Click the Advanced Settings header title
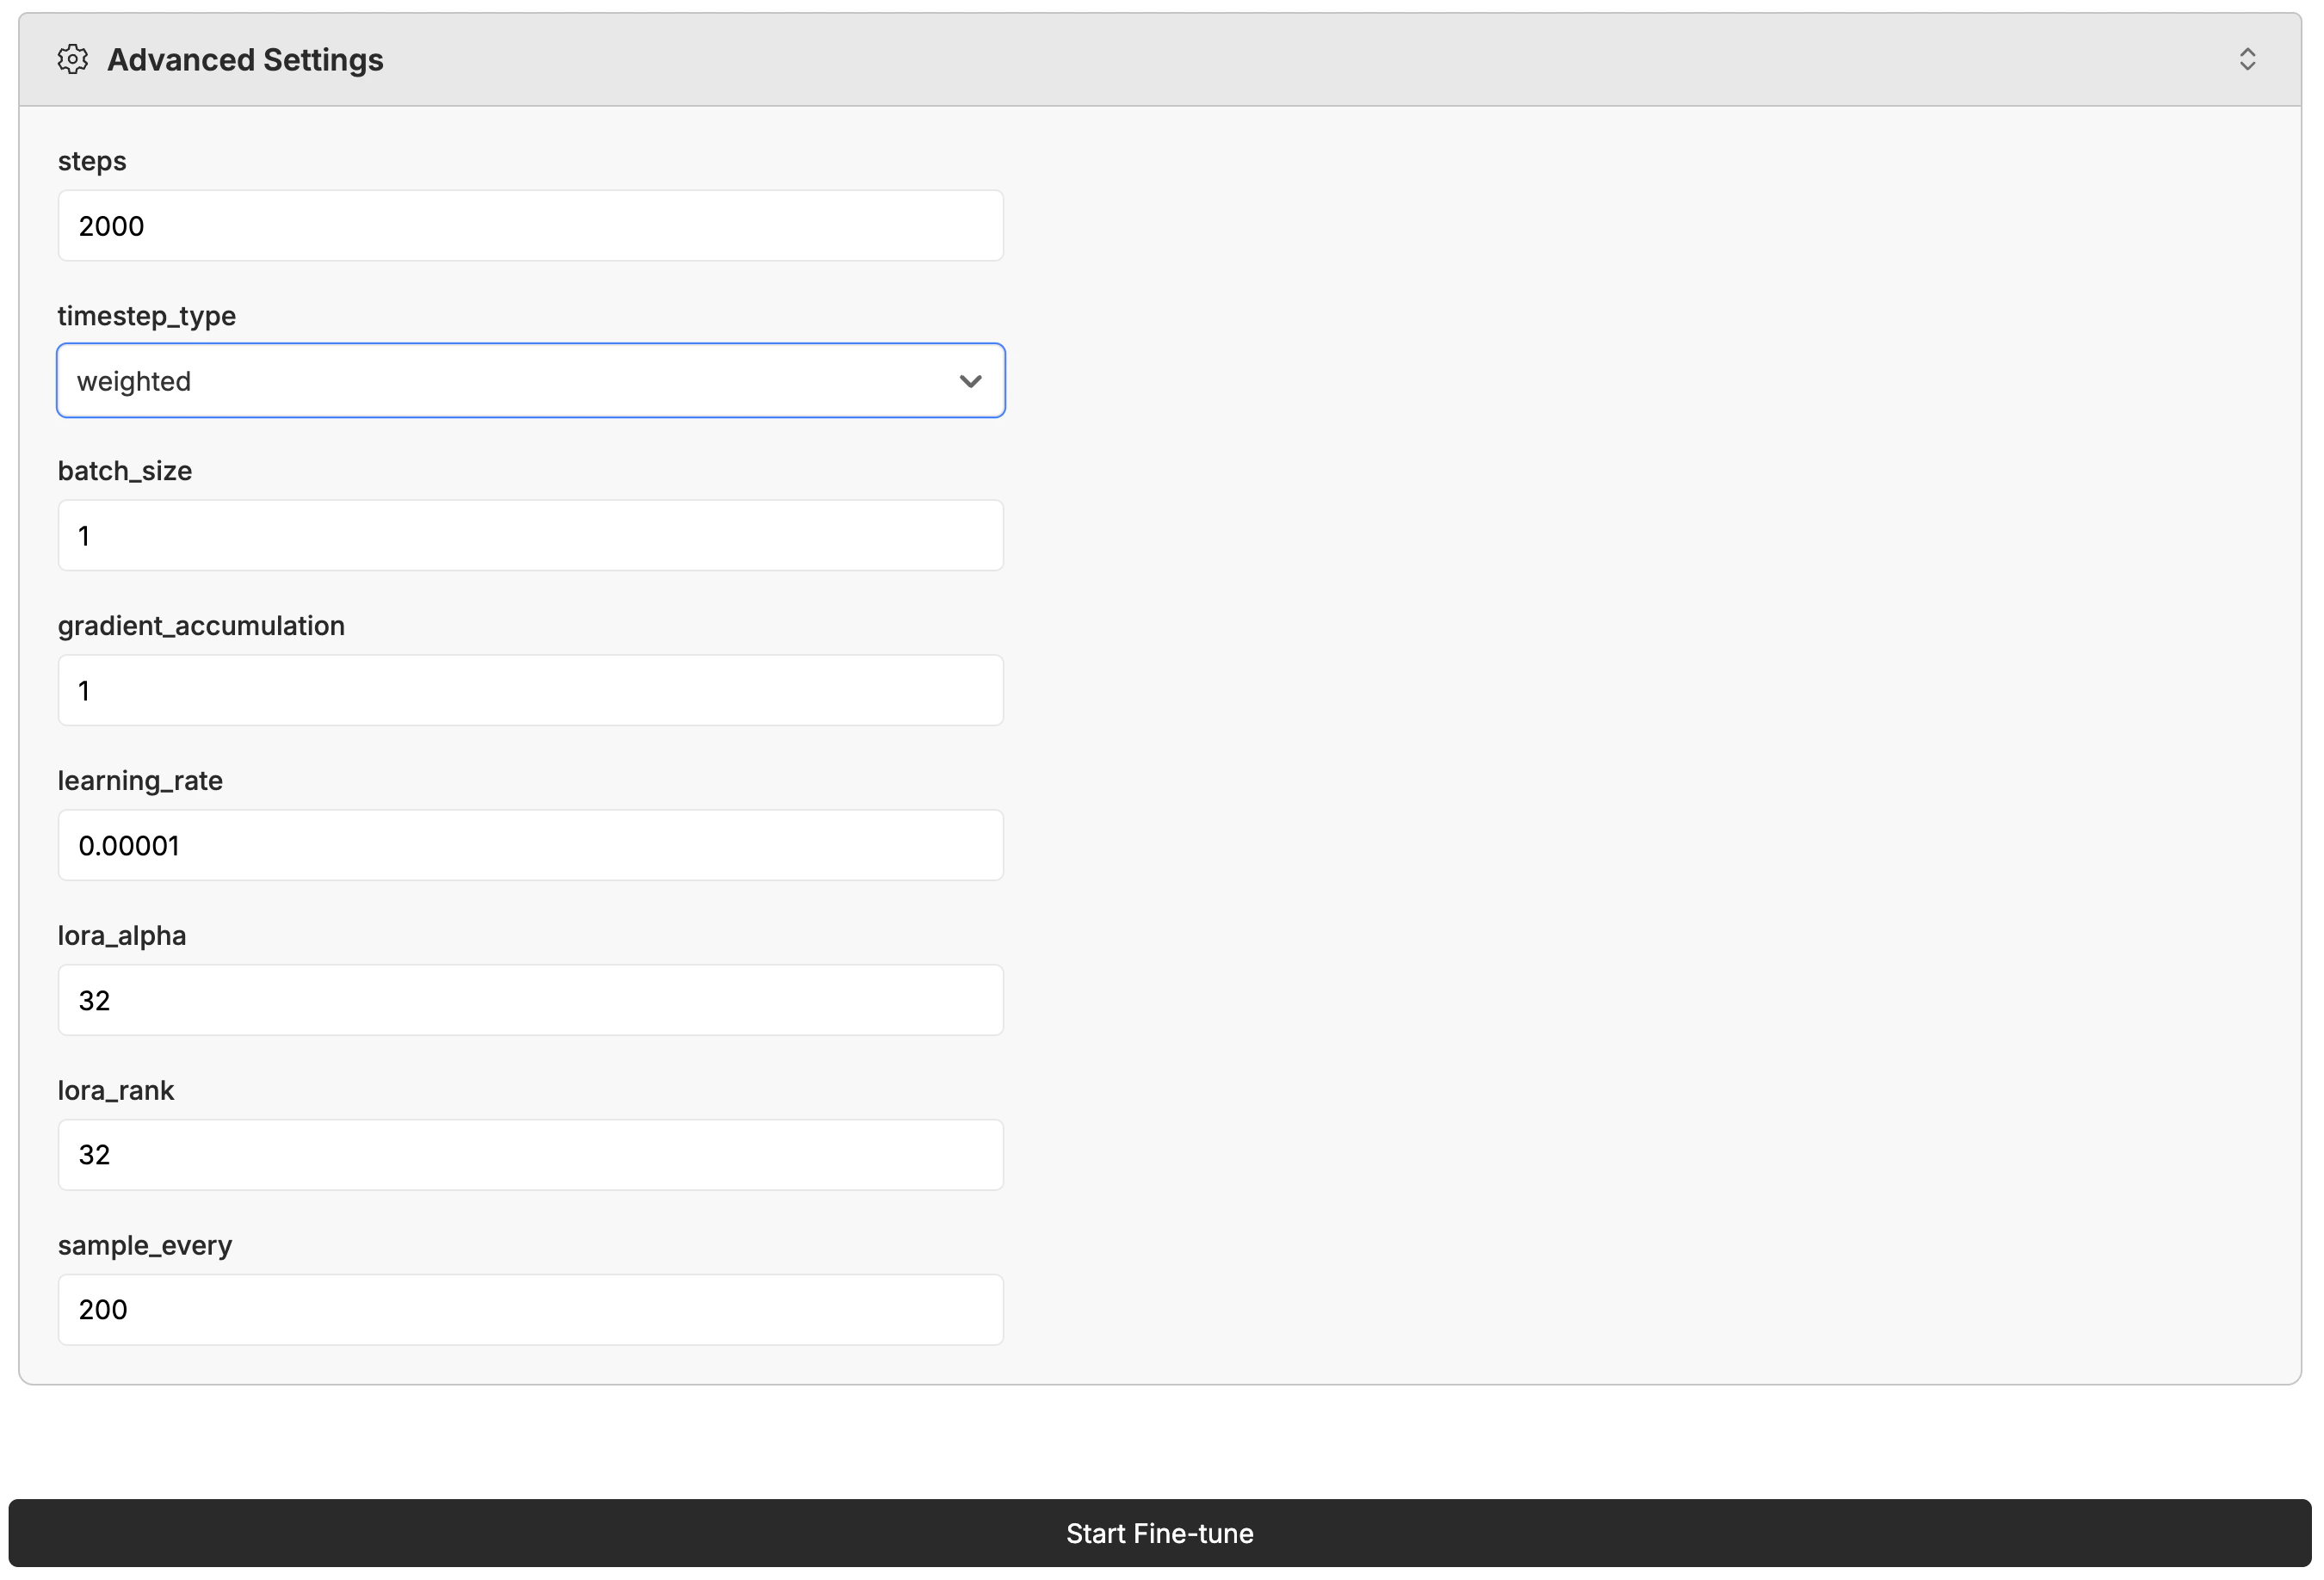Image resolution: width=2324 pixels, height=1580 pixels. click(245, 59)
